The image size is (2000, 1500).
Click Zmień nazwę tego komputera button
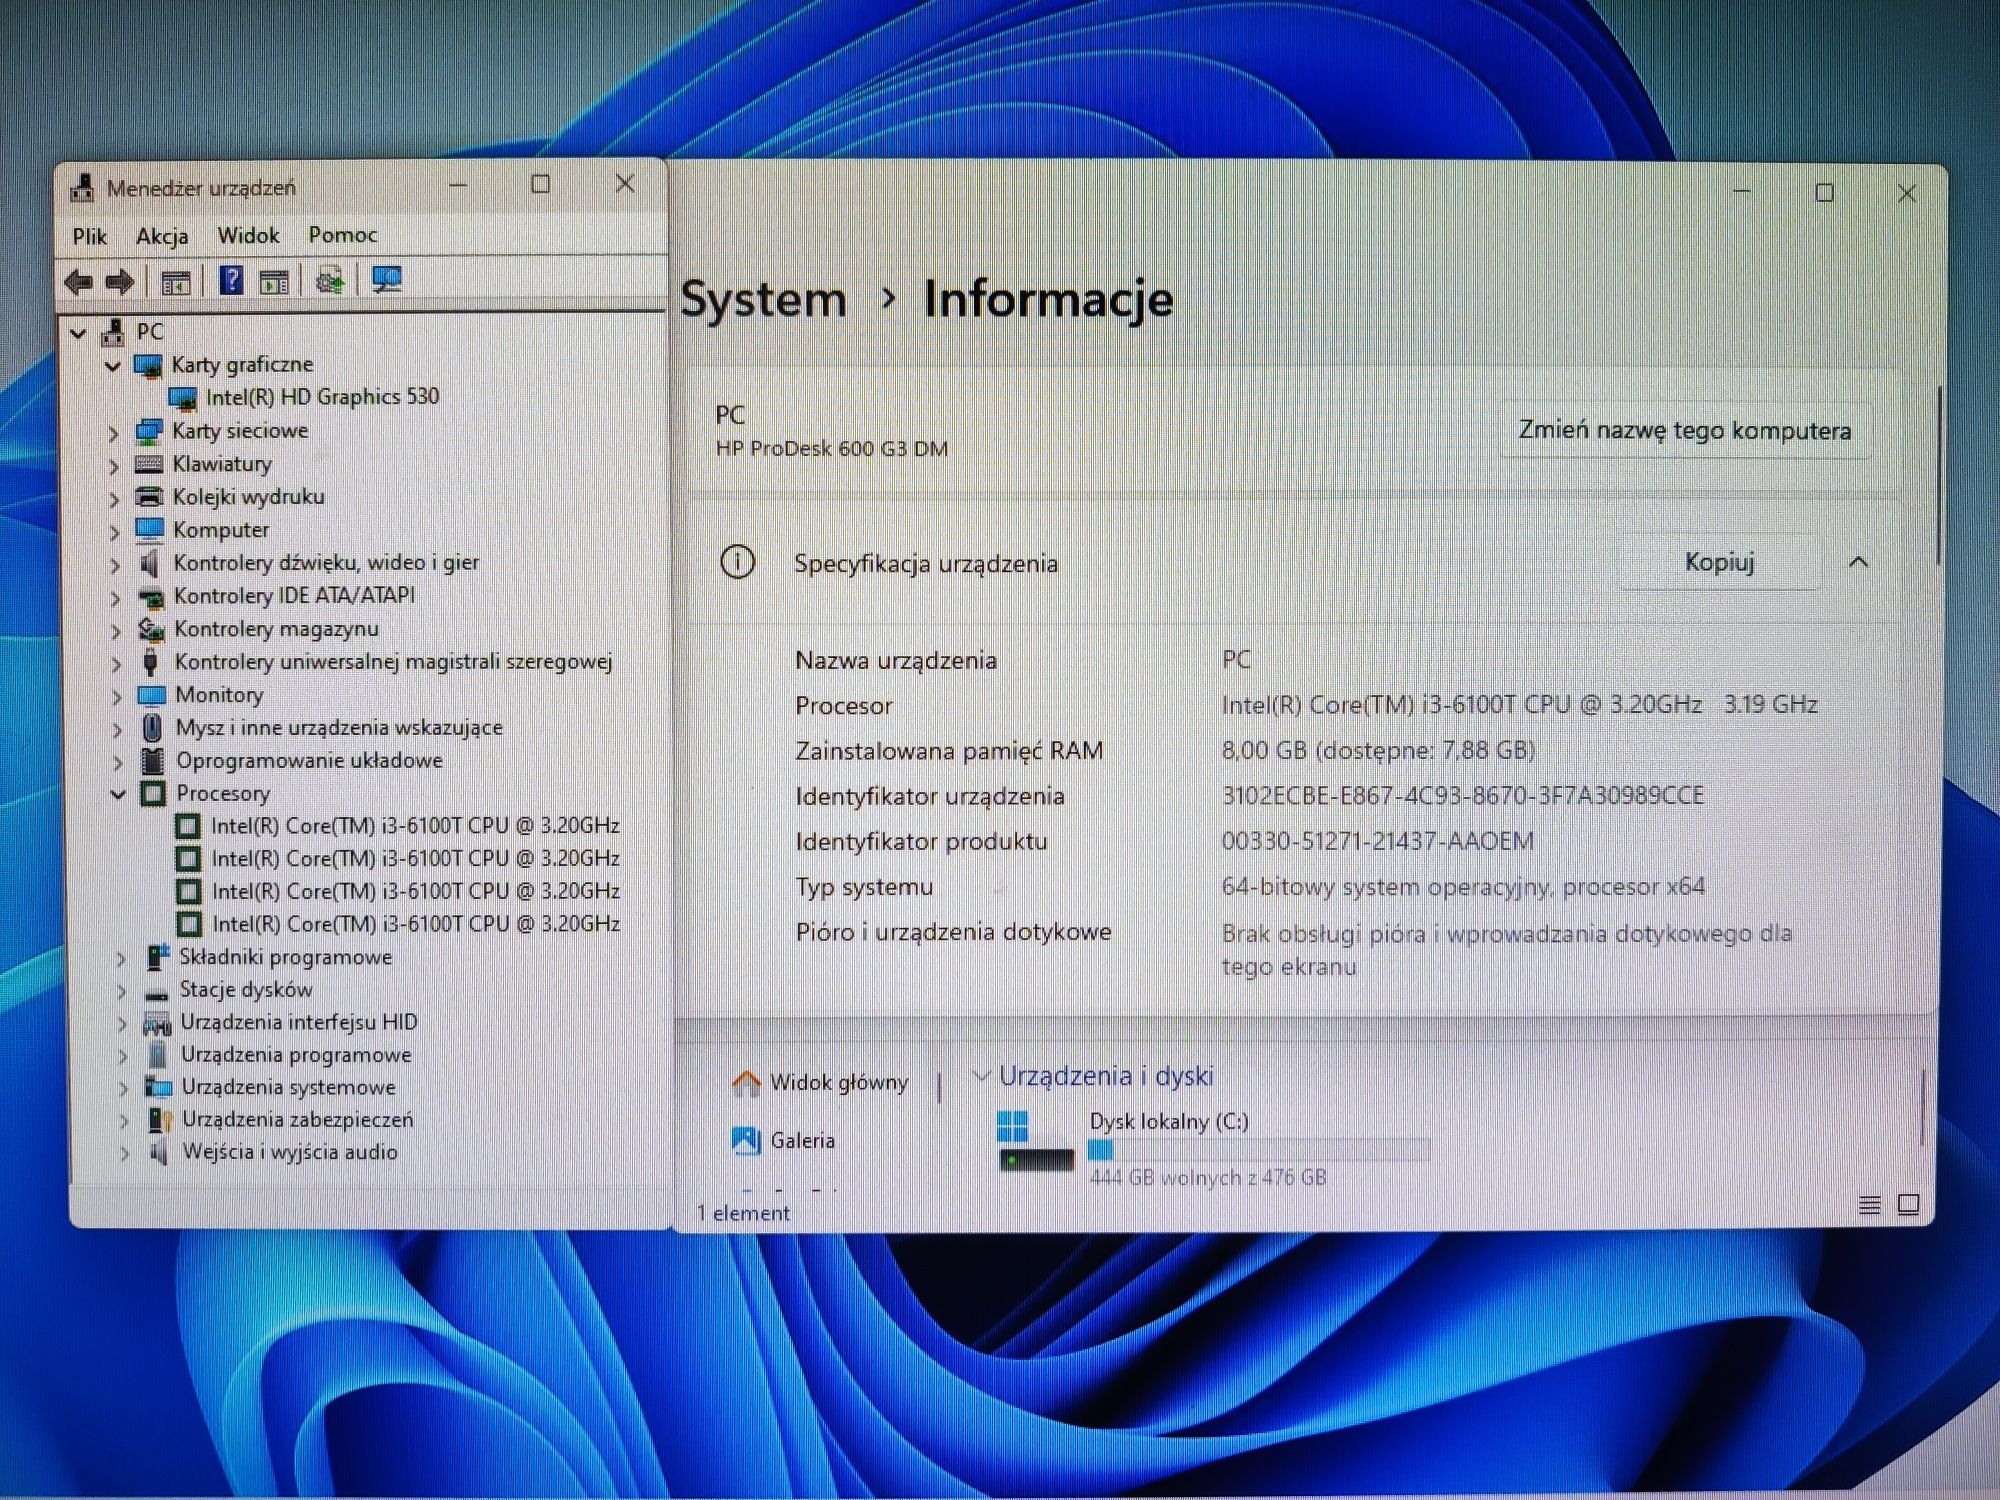tap(1685, 430)
